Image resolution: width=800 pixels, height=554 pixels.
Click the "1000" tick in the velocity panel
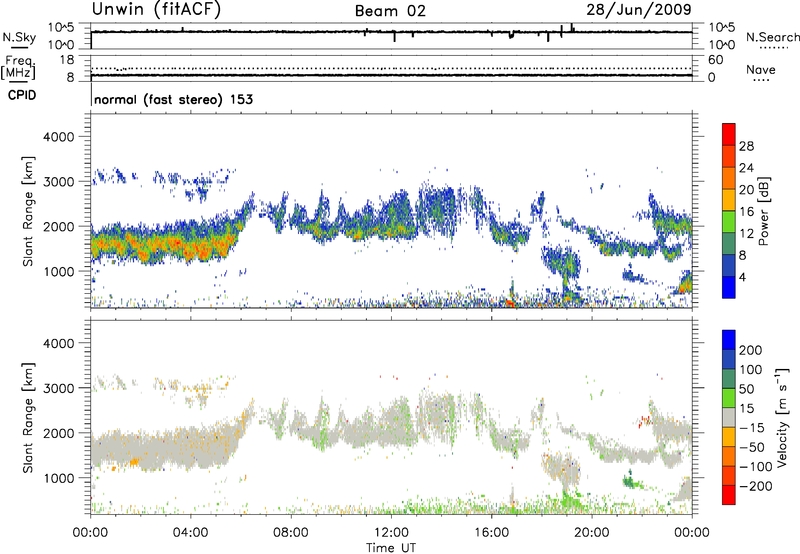(x=58, y=478)
